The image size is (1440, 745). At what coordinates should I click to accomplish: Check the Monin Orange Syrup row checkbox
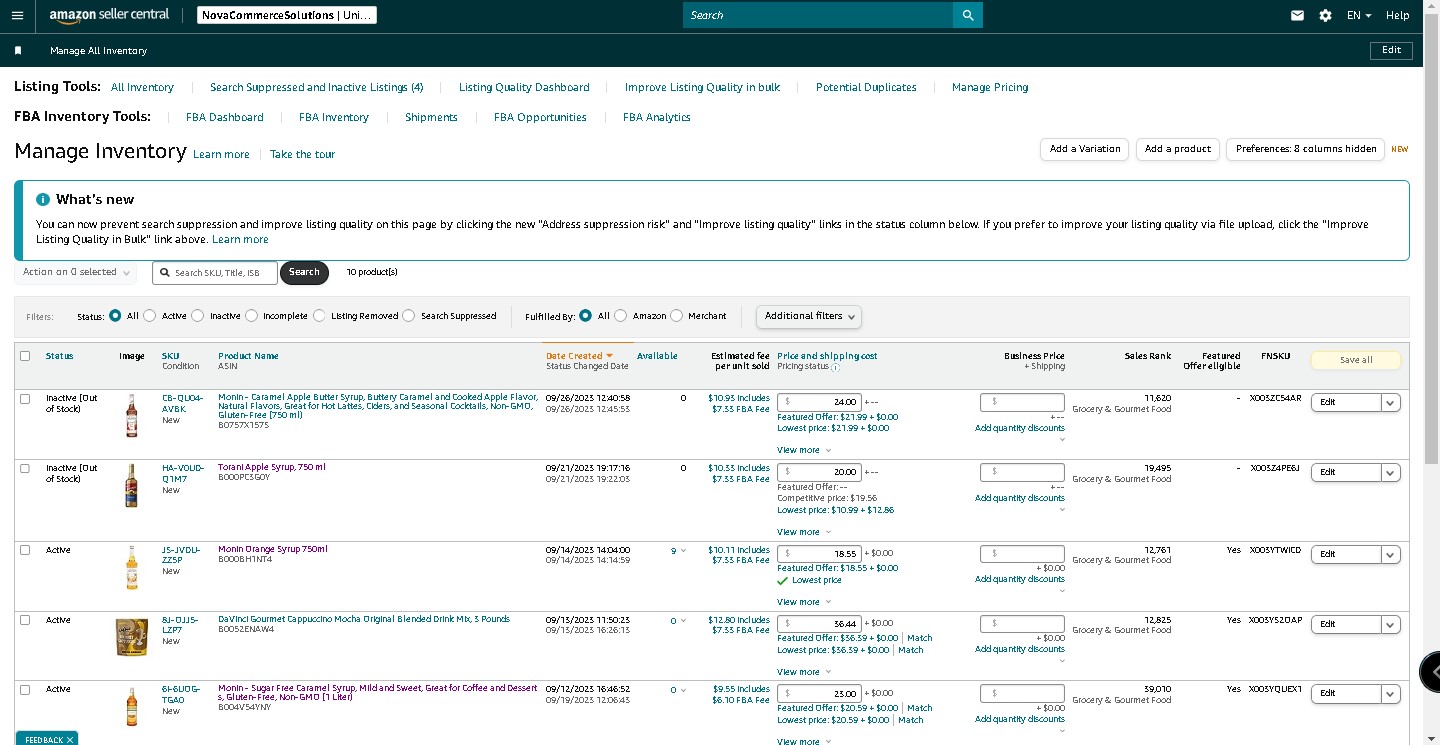[x=25, y=550]
